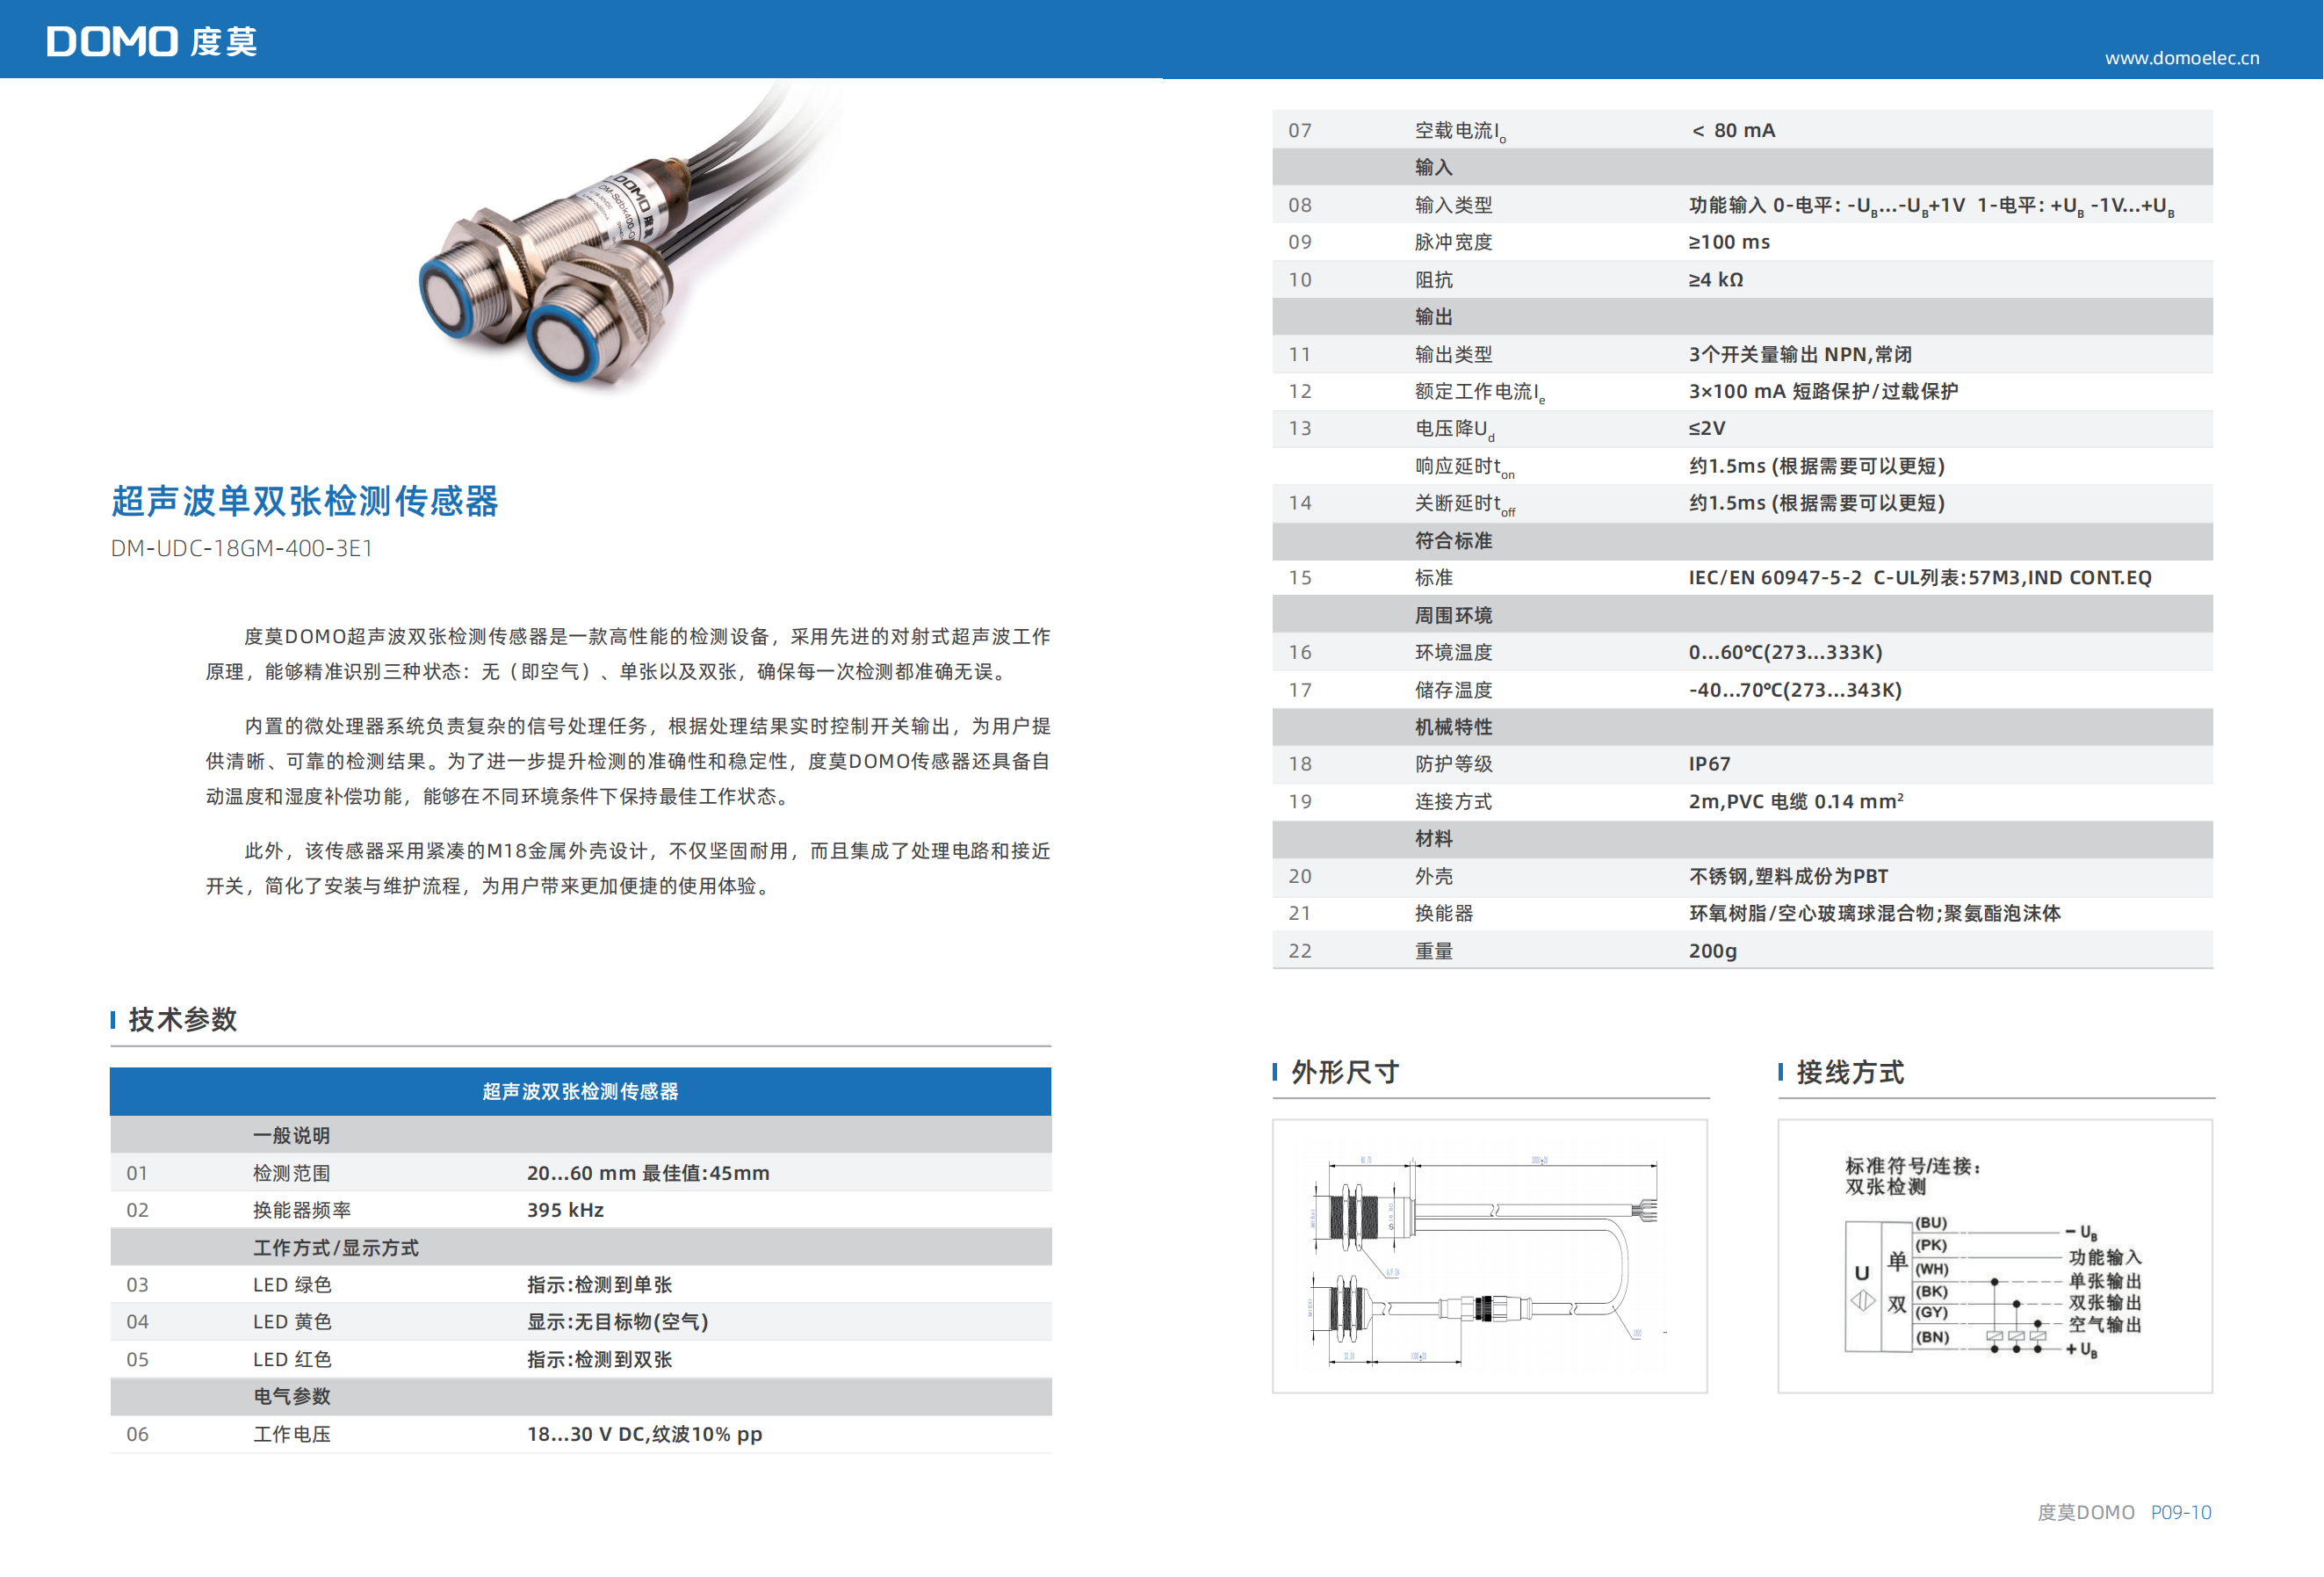Click the 关断延时 row label
Viewport: 2324px width, 1577px height.
pyautogui.click(x=1464, y=504)
